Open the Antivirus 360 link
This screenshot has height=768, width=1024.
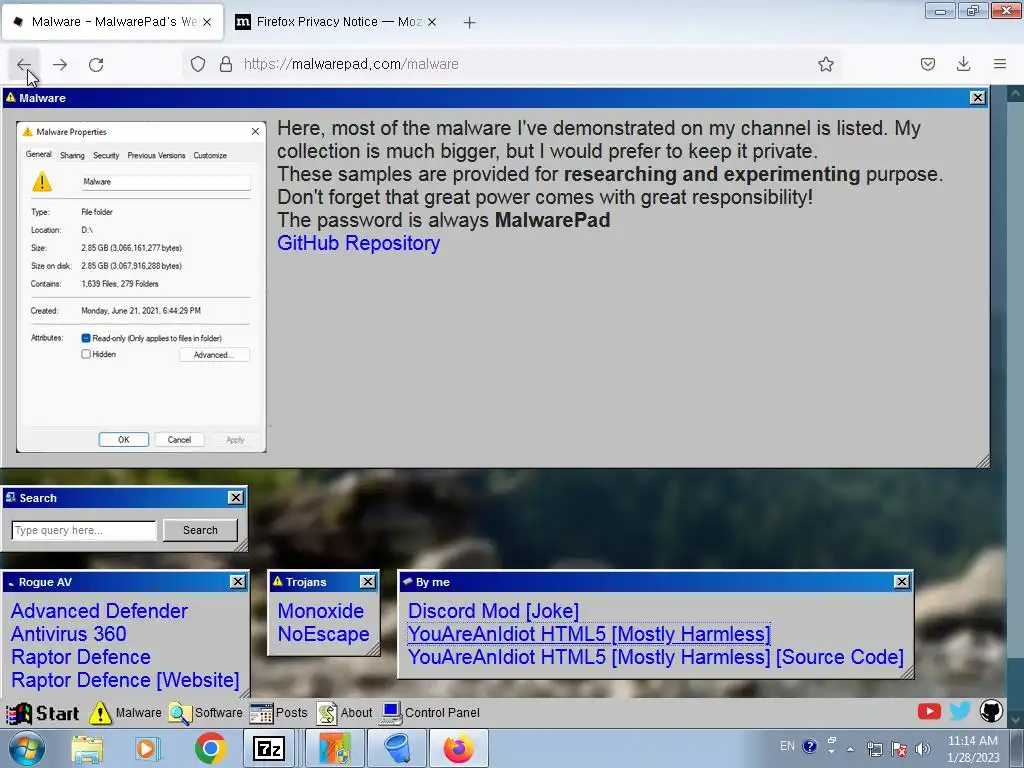[x=69, y=633]
